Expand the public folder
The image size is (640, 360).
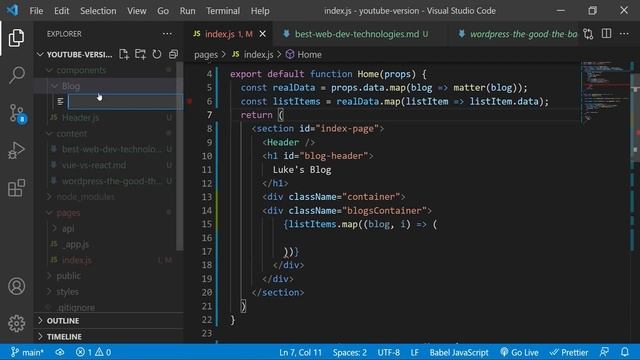[68, 276]
